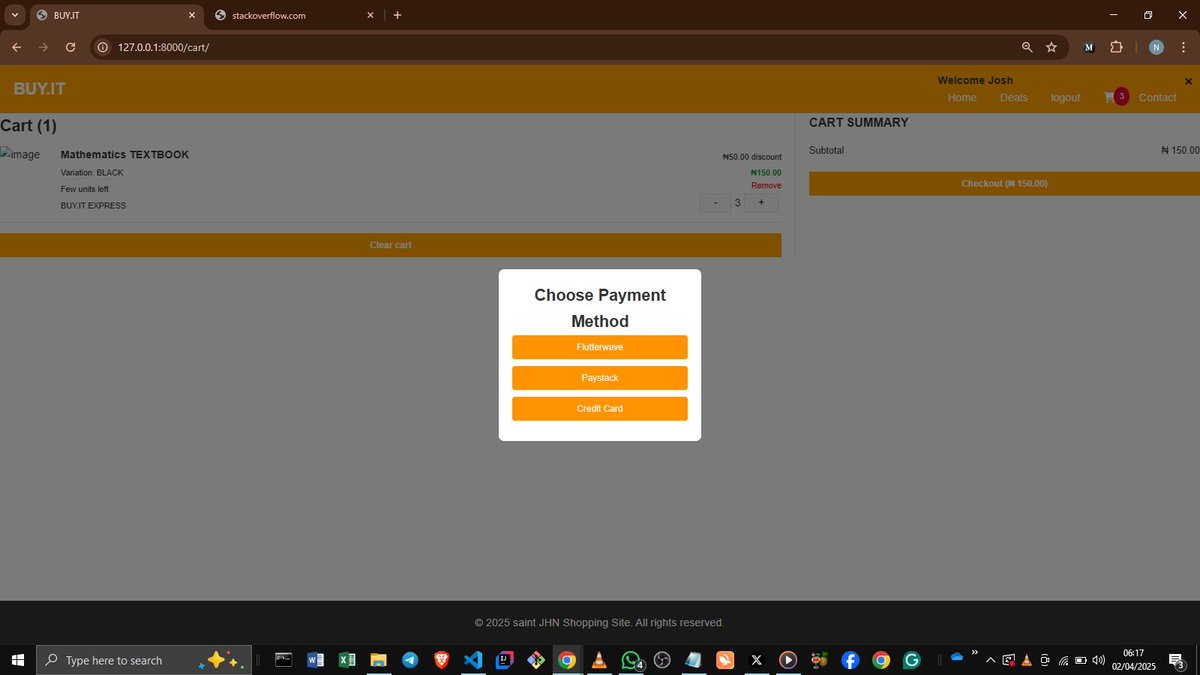Screen dimensions: 1200x675
Task: View site information icon in address bar
Action: coord(103,47)
